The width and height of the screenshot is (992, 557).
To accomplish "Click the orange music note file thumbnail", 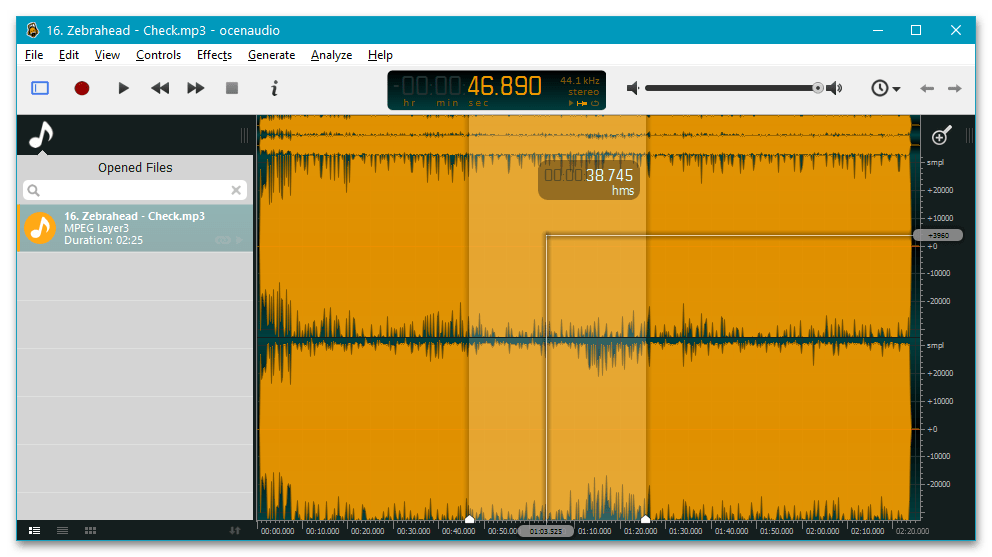I will pos(40,228).
